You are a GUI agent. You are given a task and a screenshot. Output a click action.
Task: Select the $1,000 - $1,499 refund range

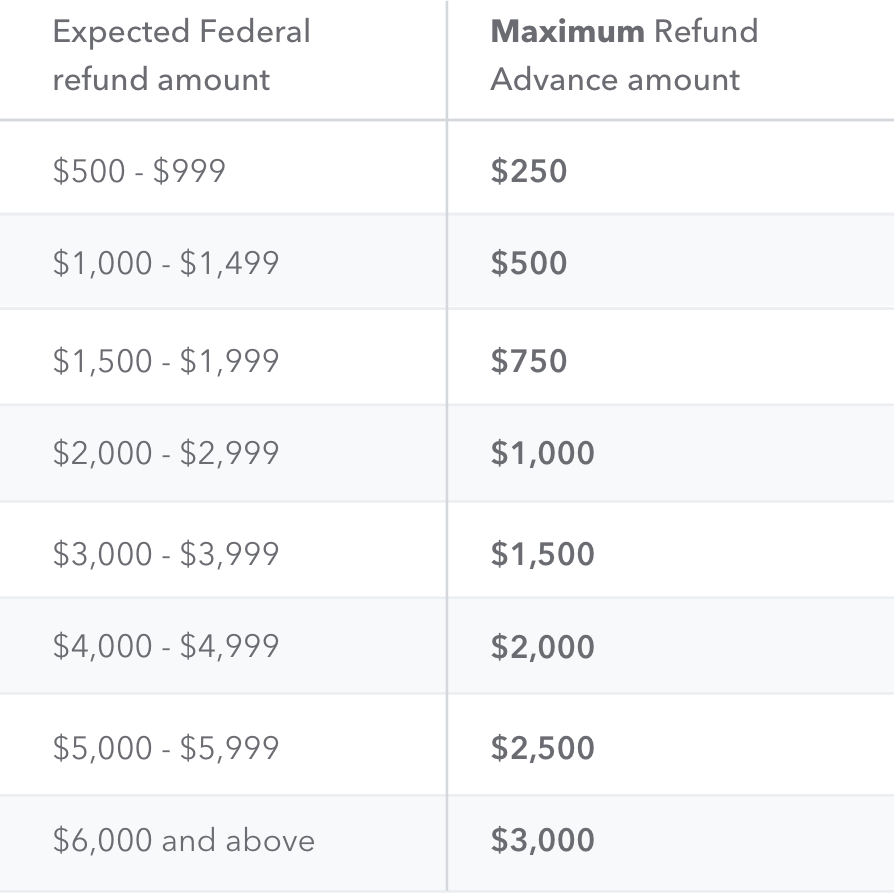click(x=166, y=263)
